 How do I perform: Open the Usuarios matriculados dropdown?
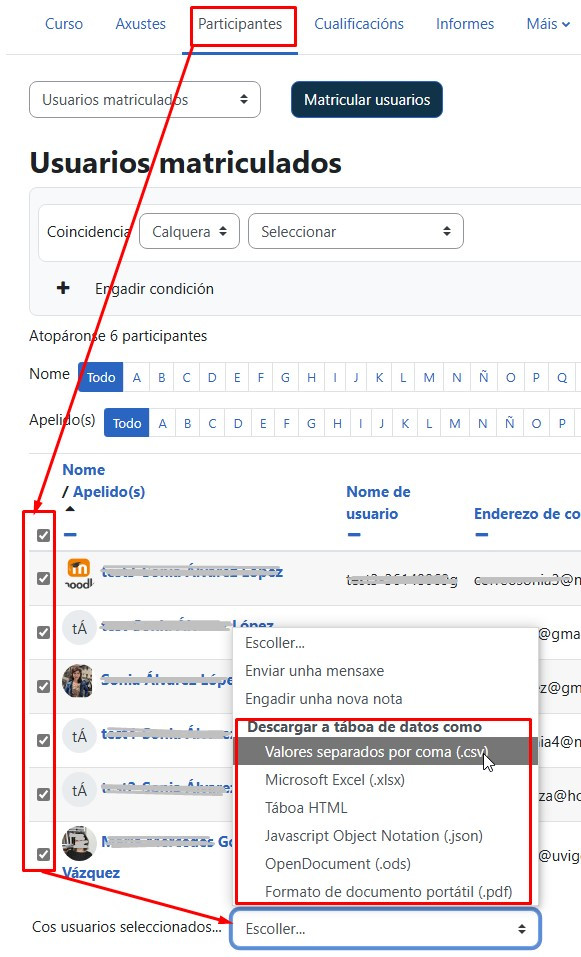pos(145,99)
